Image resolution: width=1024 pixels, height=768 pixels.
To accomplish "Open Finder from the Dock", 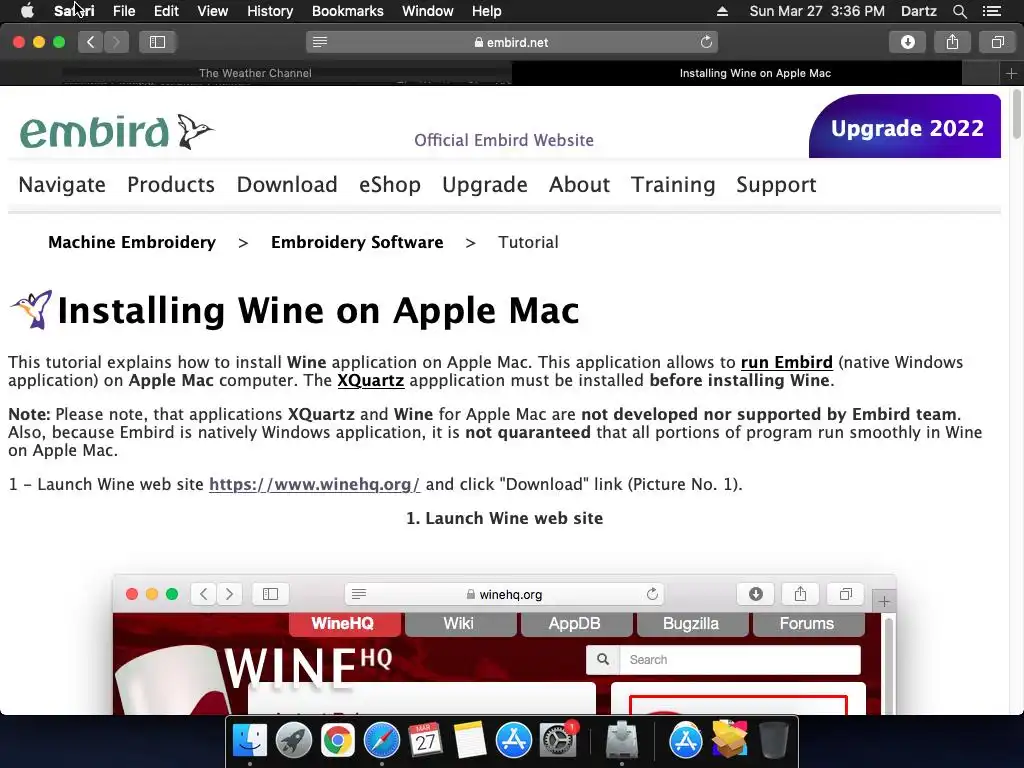I will (250, 740).
